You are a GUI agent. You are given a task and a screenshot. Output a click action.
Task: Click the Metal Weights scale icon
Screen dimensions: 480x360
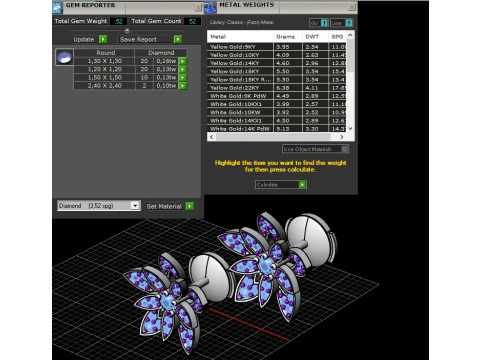click(210, 7)
